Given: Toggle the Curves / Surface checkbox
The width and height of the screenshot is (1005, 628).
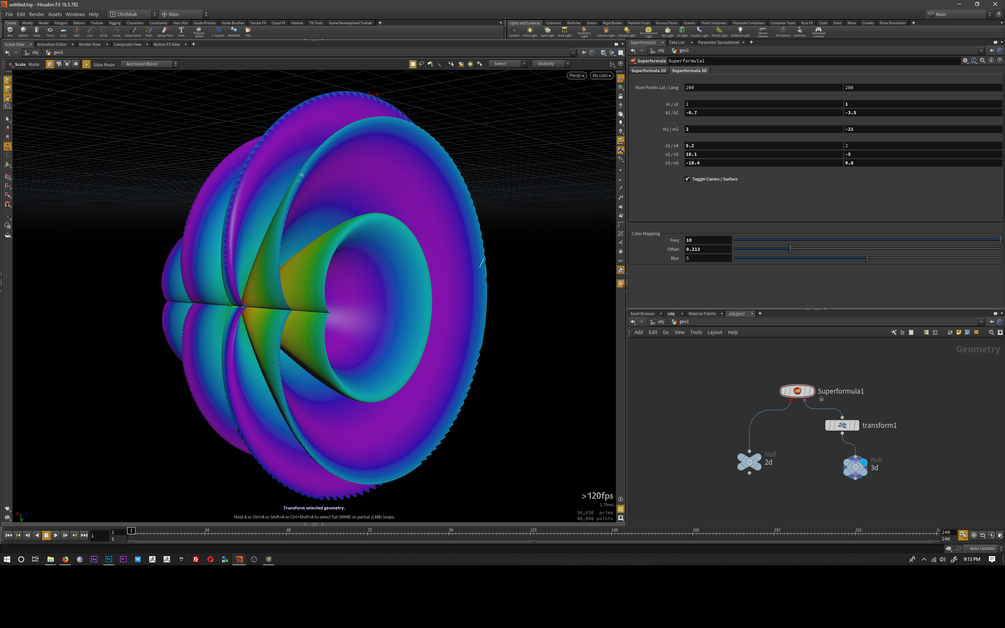Looking at the screenshot, I should click(x=687, y=179).
